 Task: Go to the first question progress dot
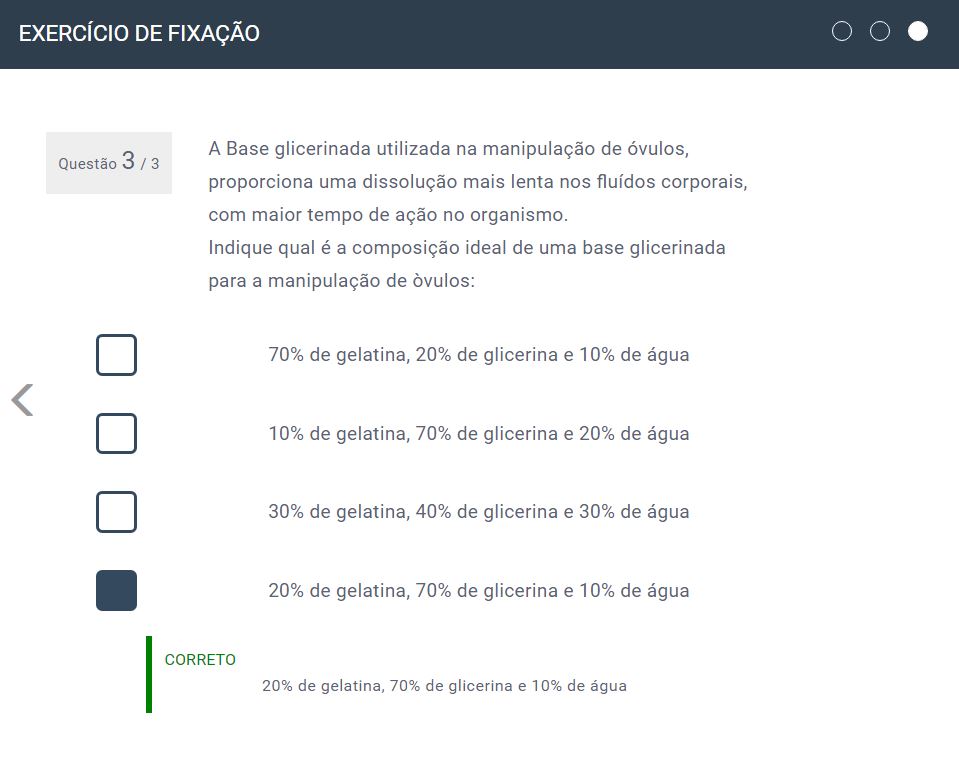[842, 31]
